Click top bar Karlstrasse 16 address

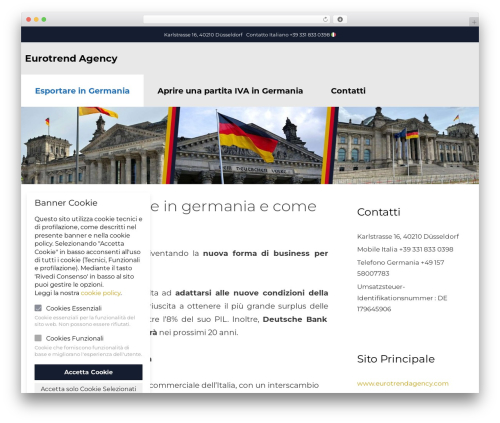tap(203, 35)
